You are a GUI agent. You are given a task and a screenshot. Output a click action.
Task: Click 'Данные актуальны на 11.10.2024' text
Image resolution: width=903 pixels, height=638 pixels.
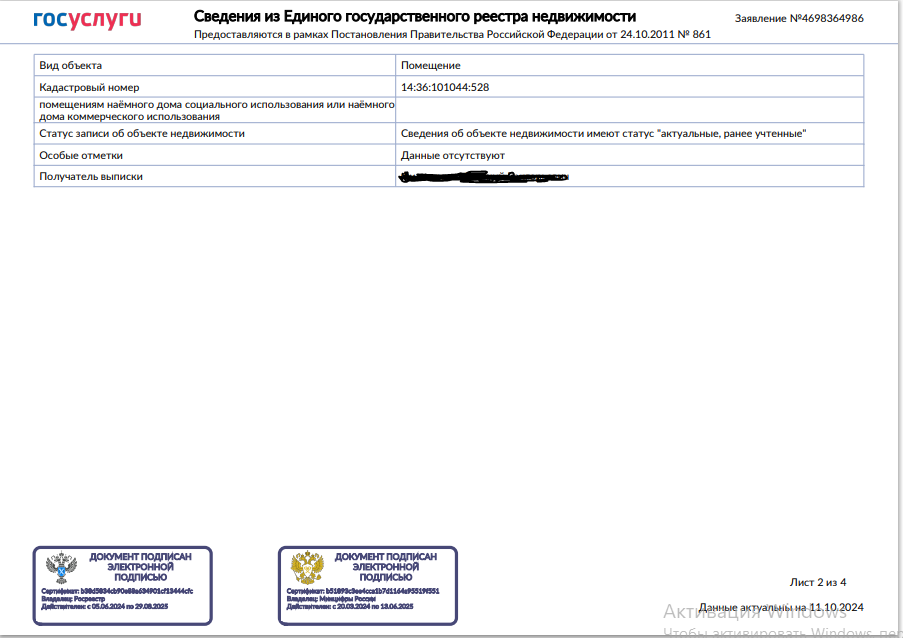[x=781, y=607]
